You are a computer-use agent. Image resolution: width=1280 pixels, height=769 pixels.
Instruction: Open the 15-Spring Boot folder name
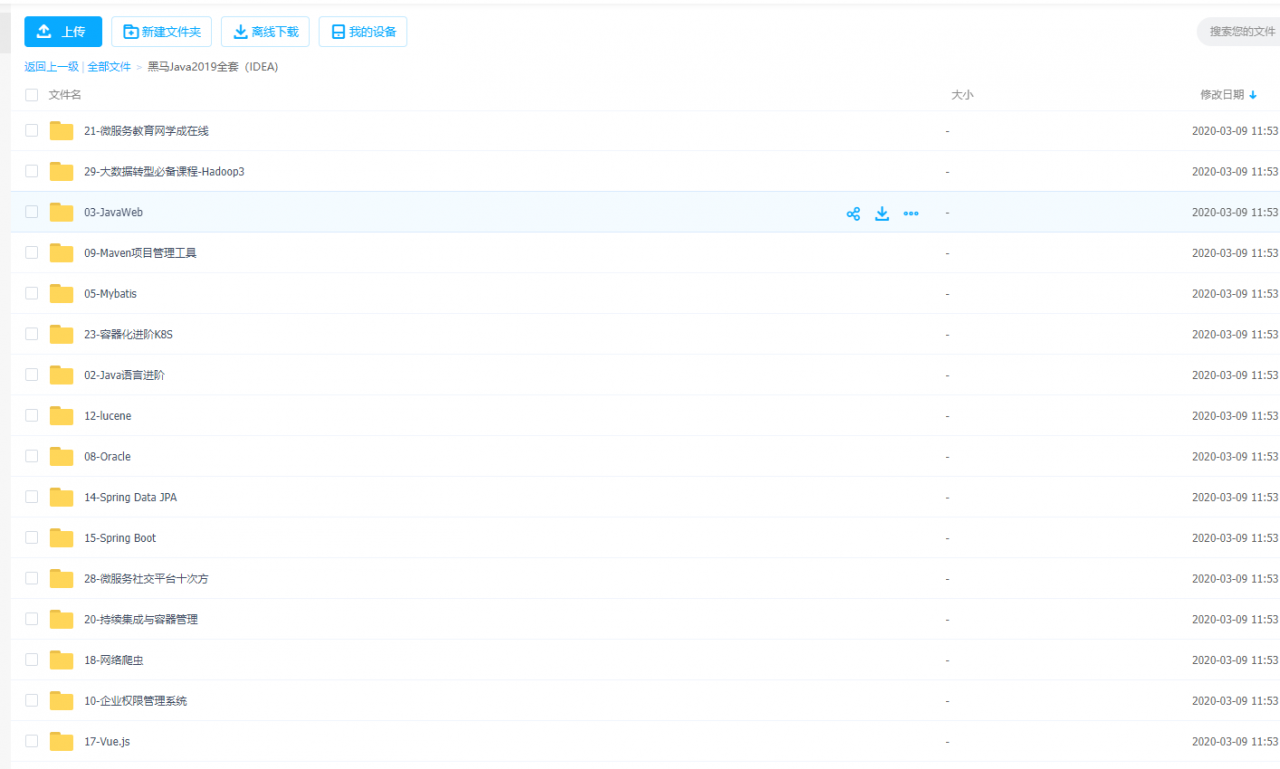[120, 538]
